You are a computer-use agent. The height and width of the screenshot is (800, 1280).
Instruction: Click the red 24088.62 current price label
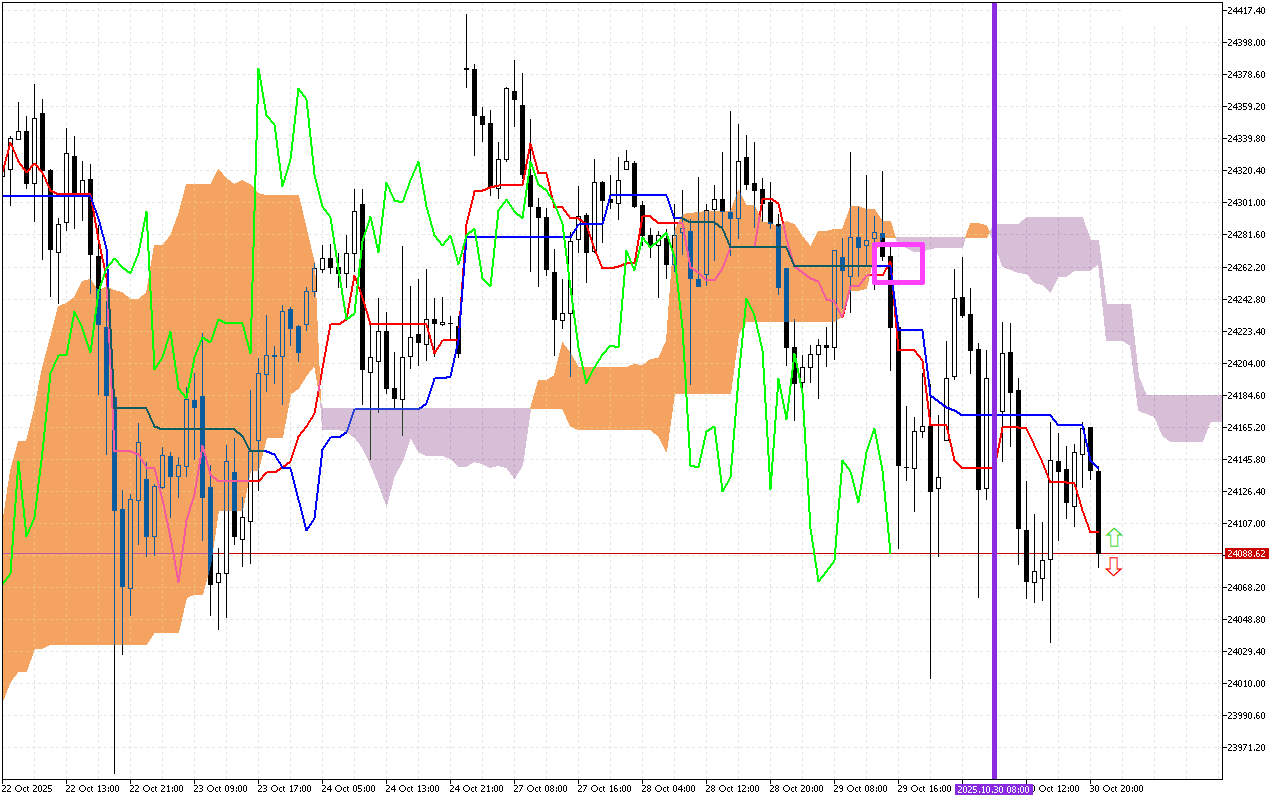coord(1246,553)
